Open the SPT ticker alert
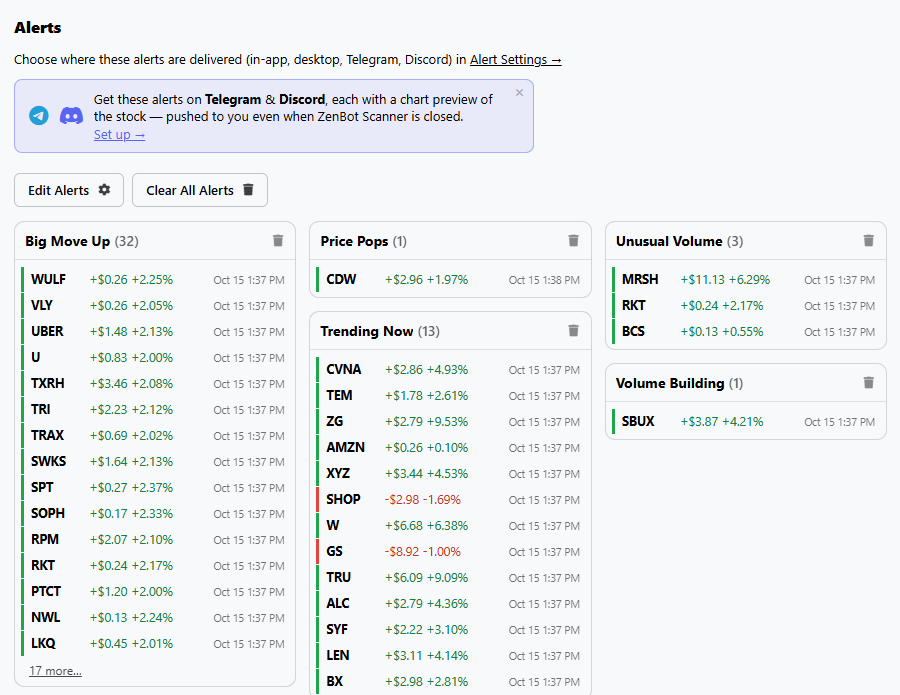This screenshot has width=900, height=695. tap(155, 487)
